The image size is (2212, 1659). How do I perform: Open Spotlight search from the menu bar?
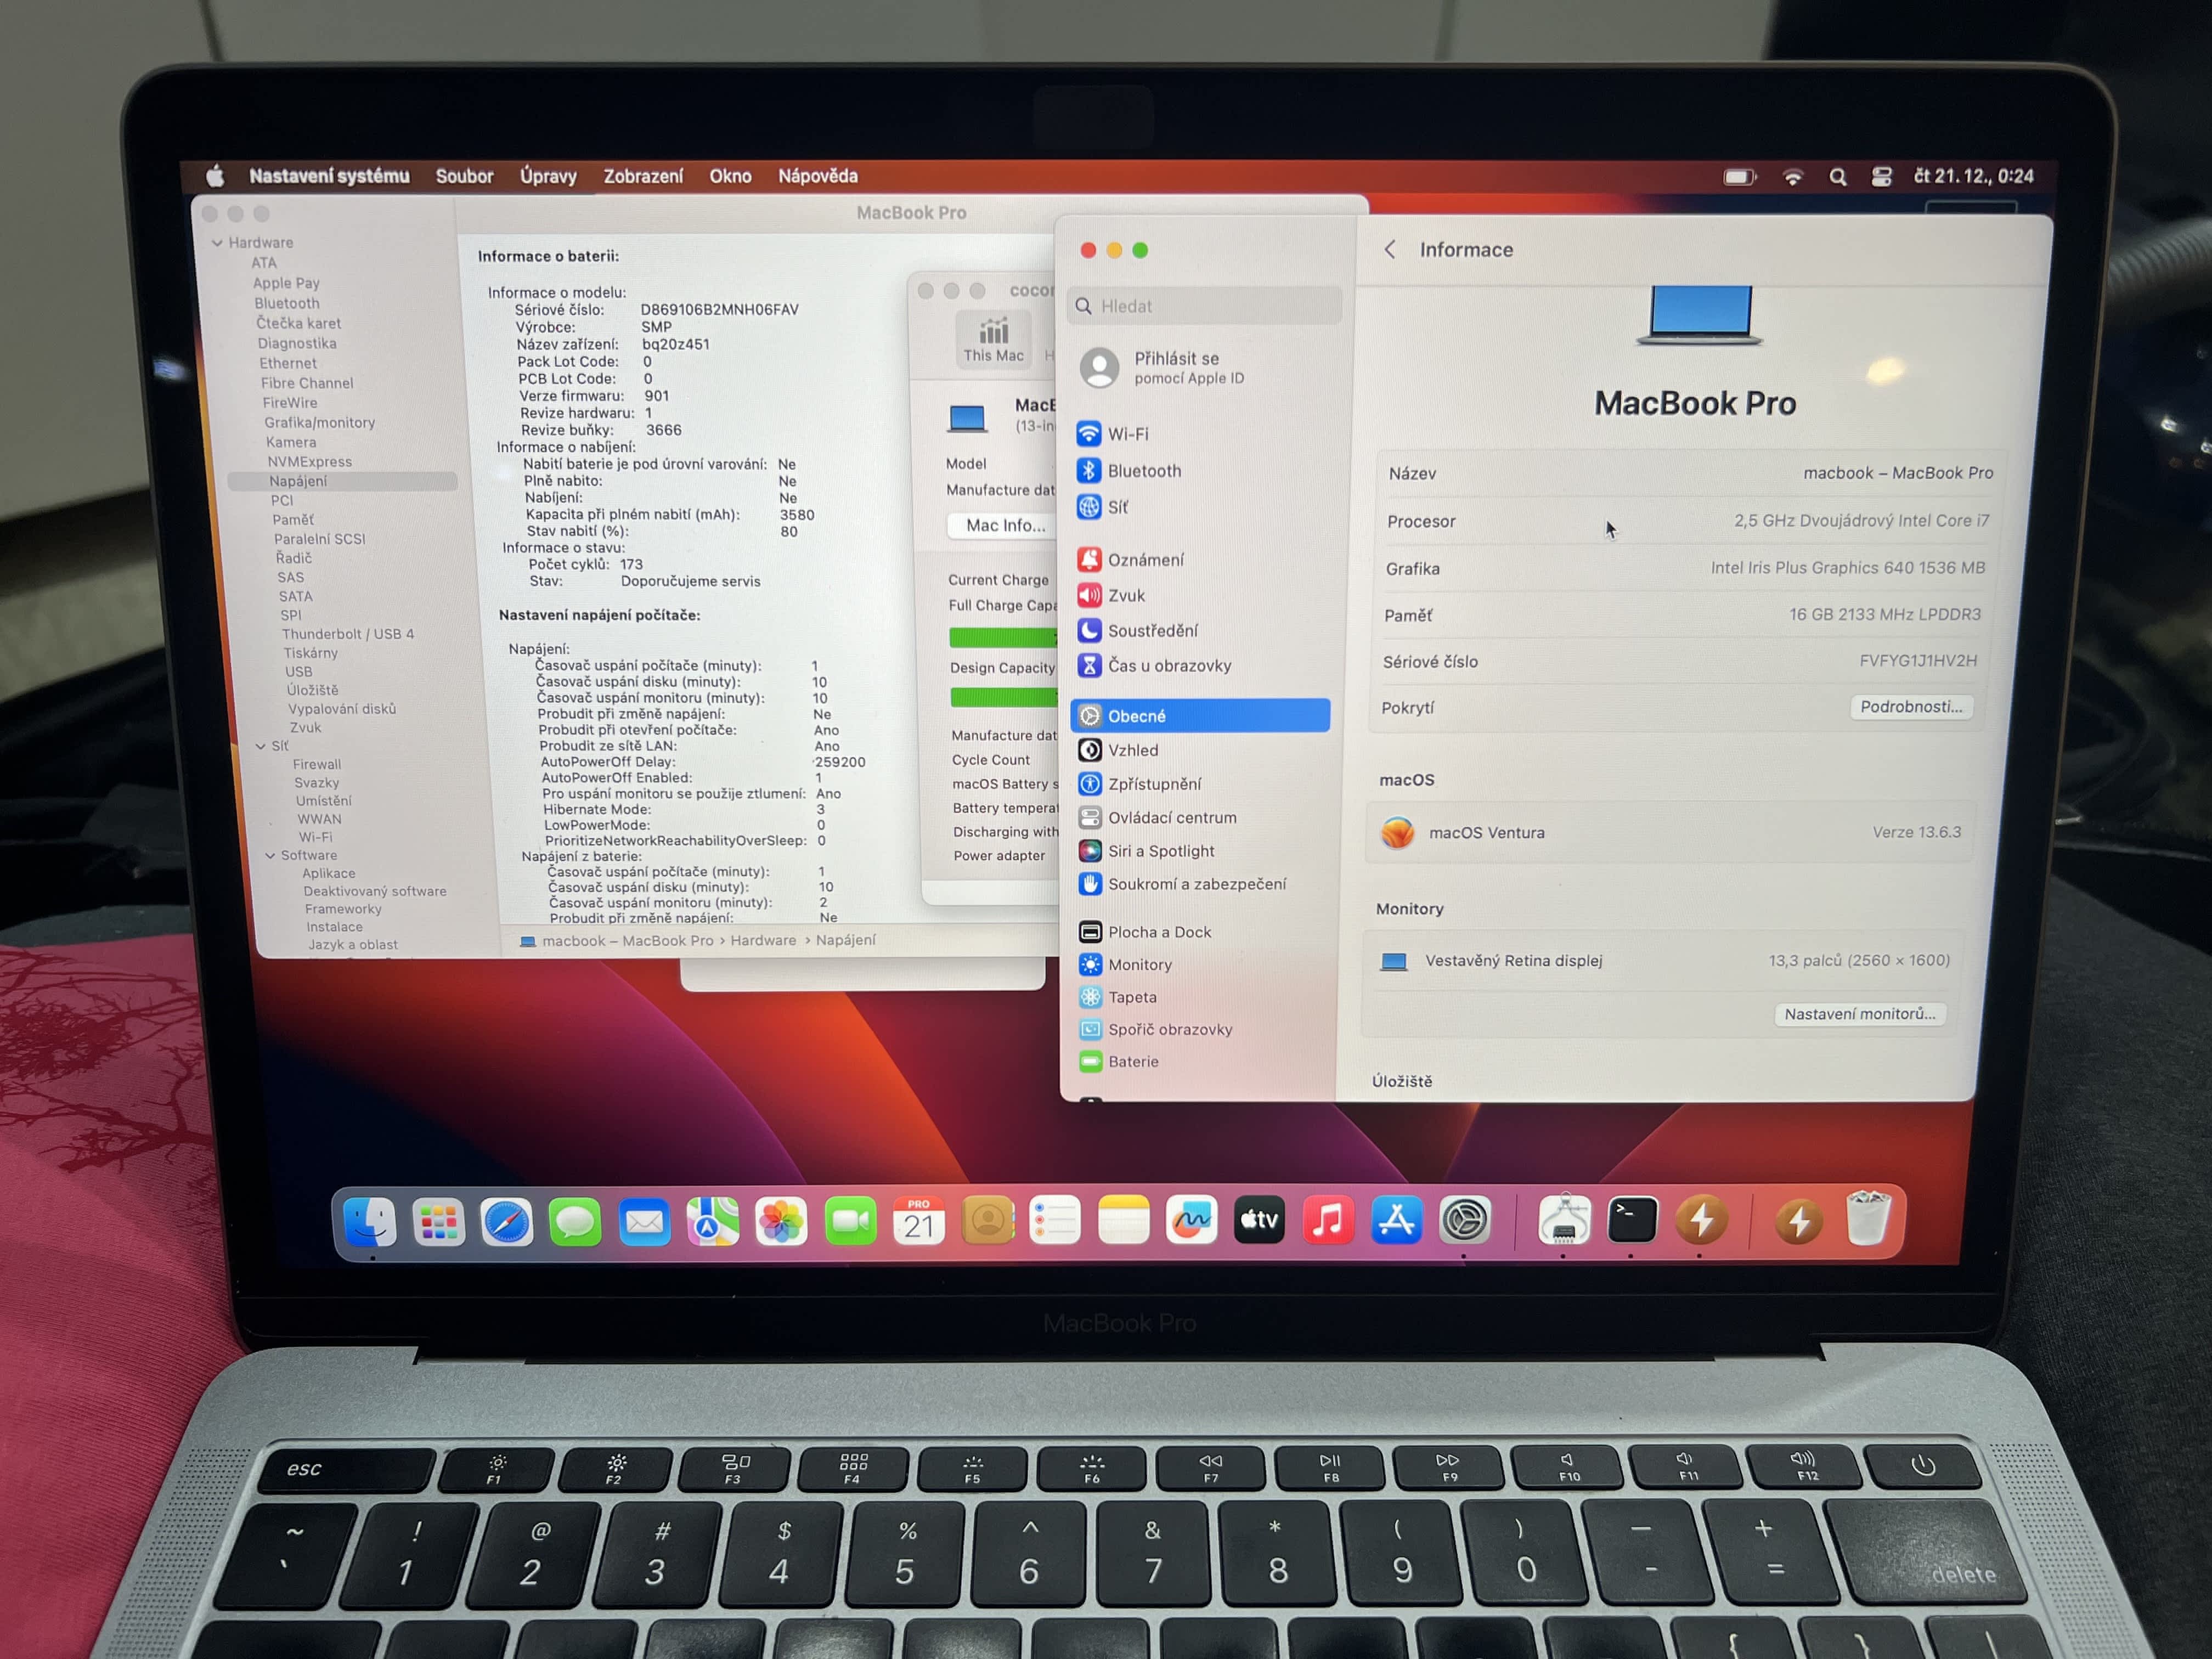click(x=1837, y=177)
